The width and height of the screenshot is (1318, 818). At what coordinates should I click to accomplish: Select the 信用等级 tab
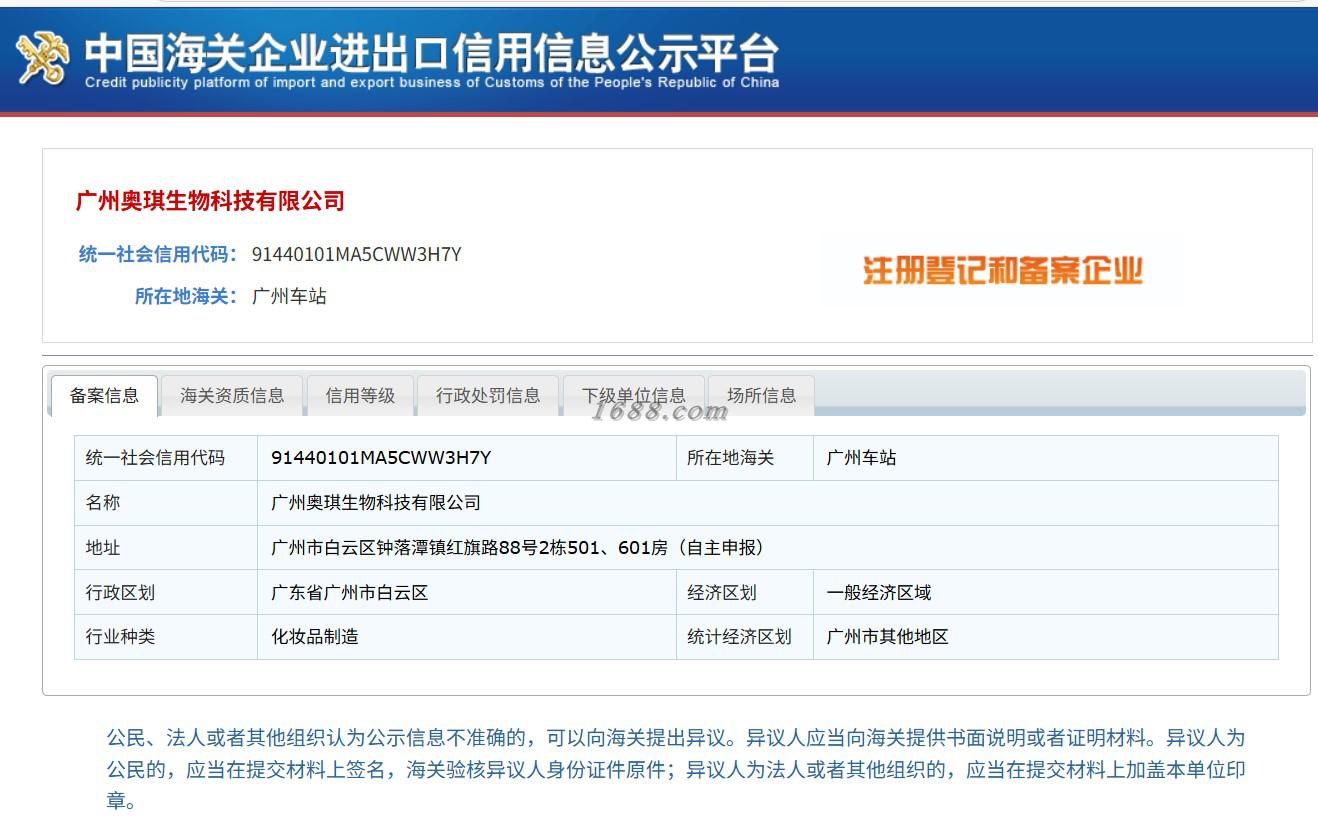click(360, 396)
